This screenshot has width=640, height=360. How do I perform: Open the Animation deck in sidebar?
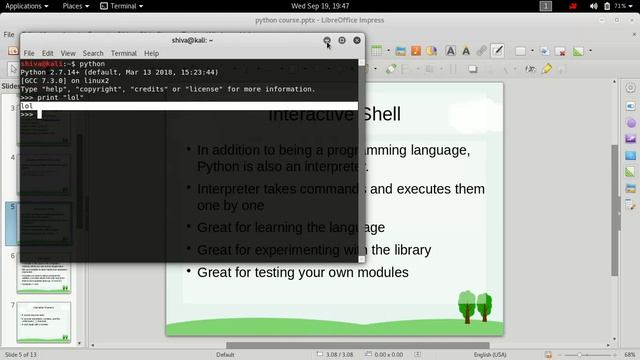coord(630,139)
